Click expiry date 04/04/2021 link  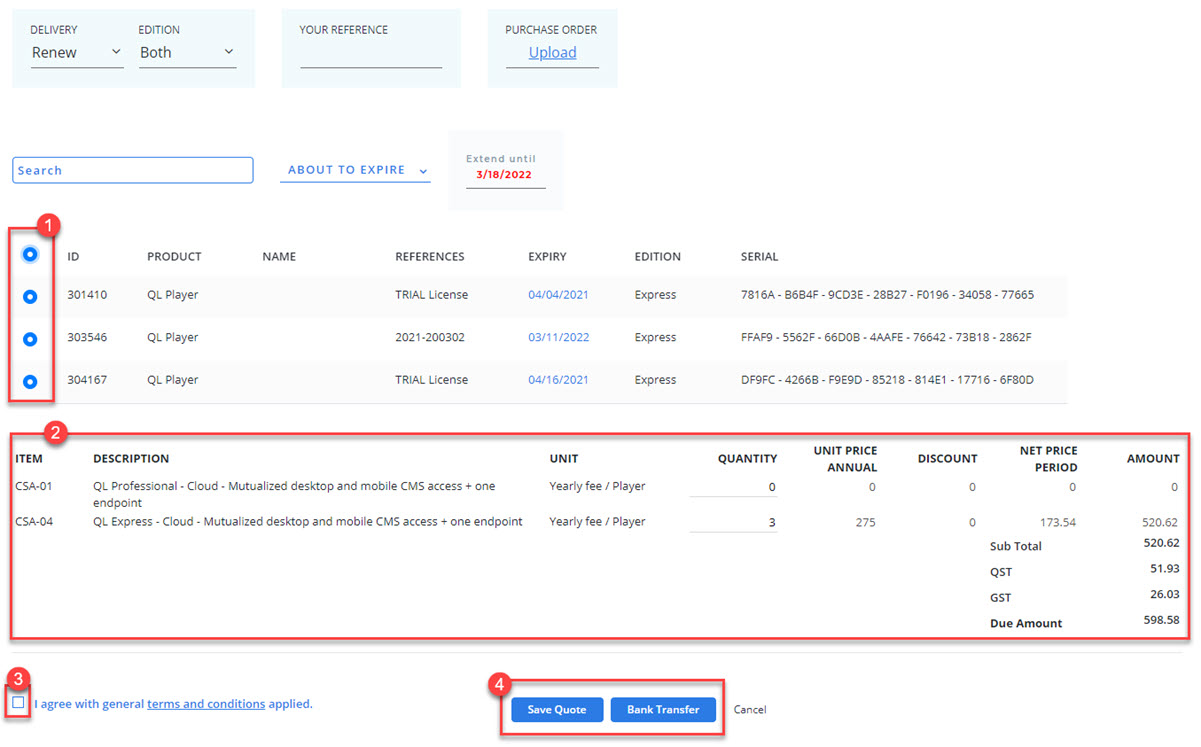point(558,295)
